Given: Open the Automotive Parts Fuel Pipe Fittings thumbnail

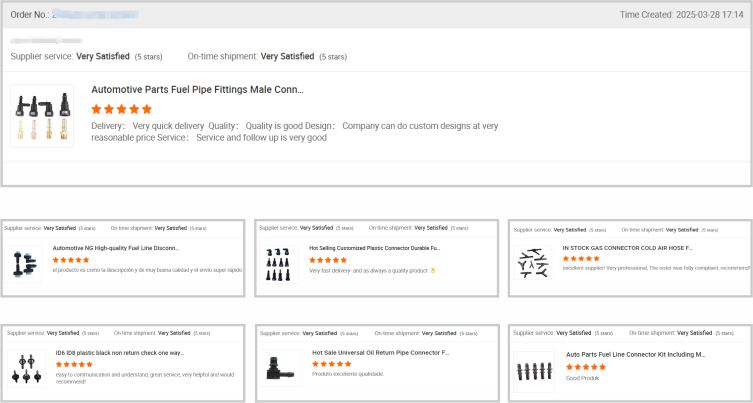Looking at the screenshot, I should 42,116.
